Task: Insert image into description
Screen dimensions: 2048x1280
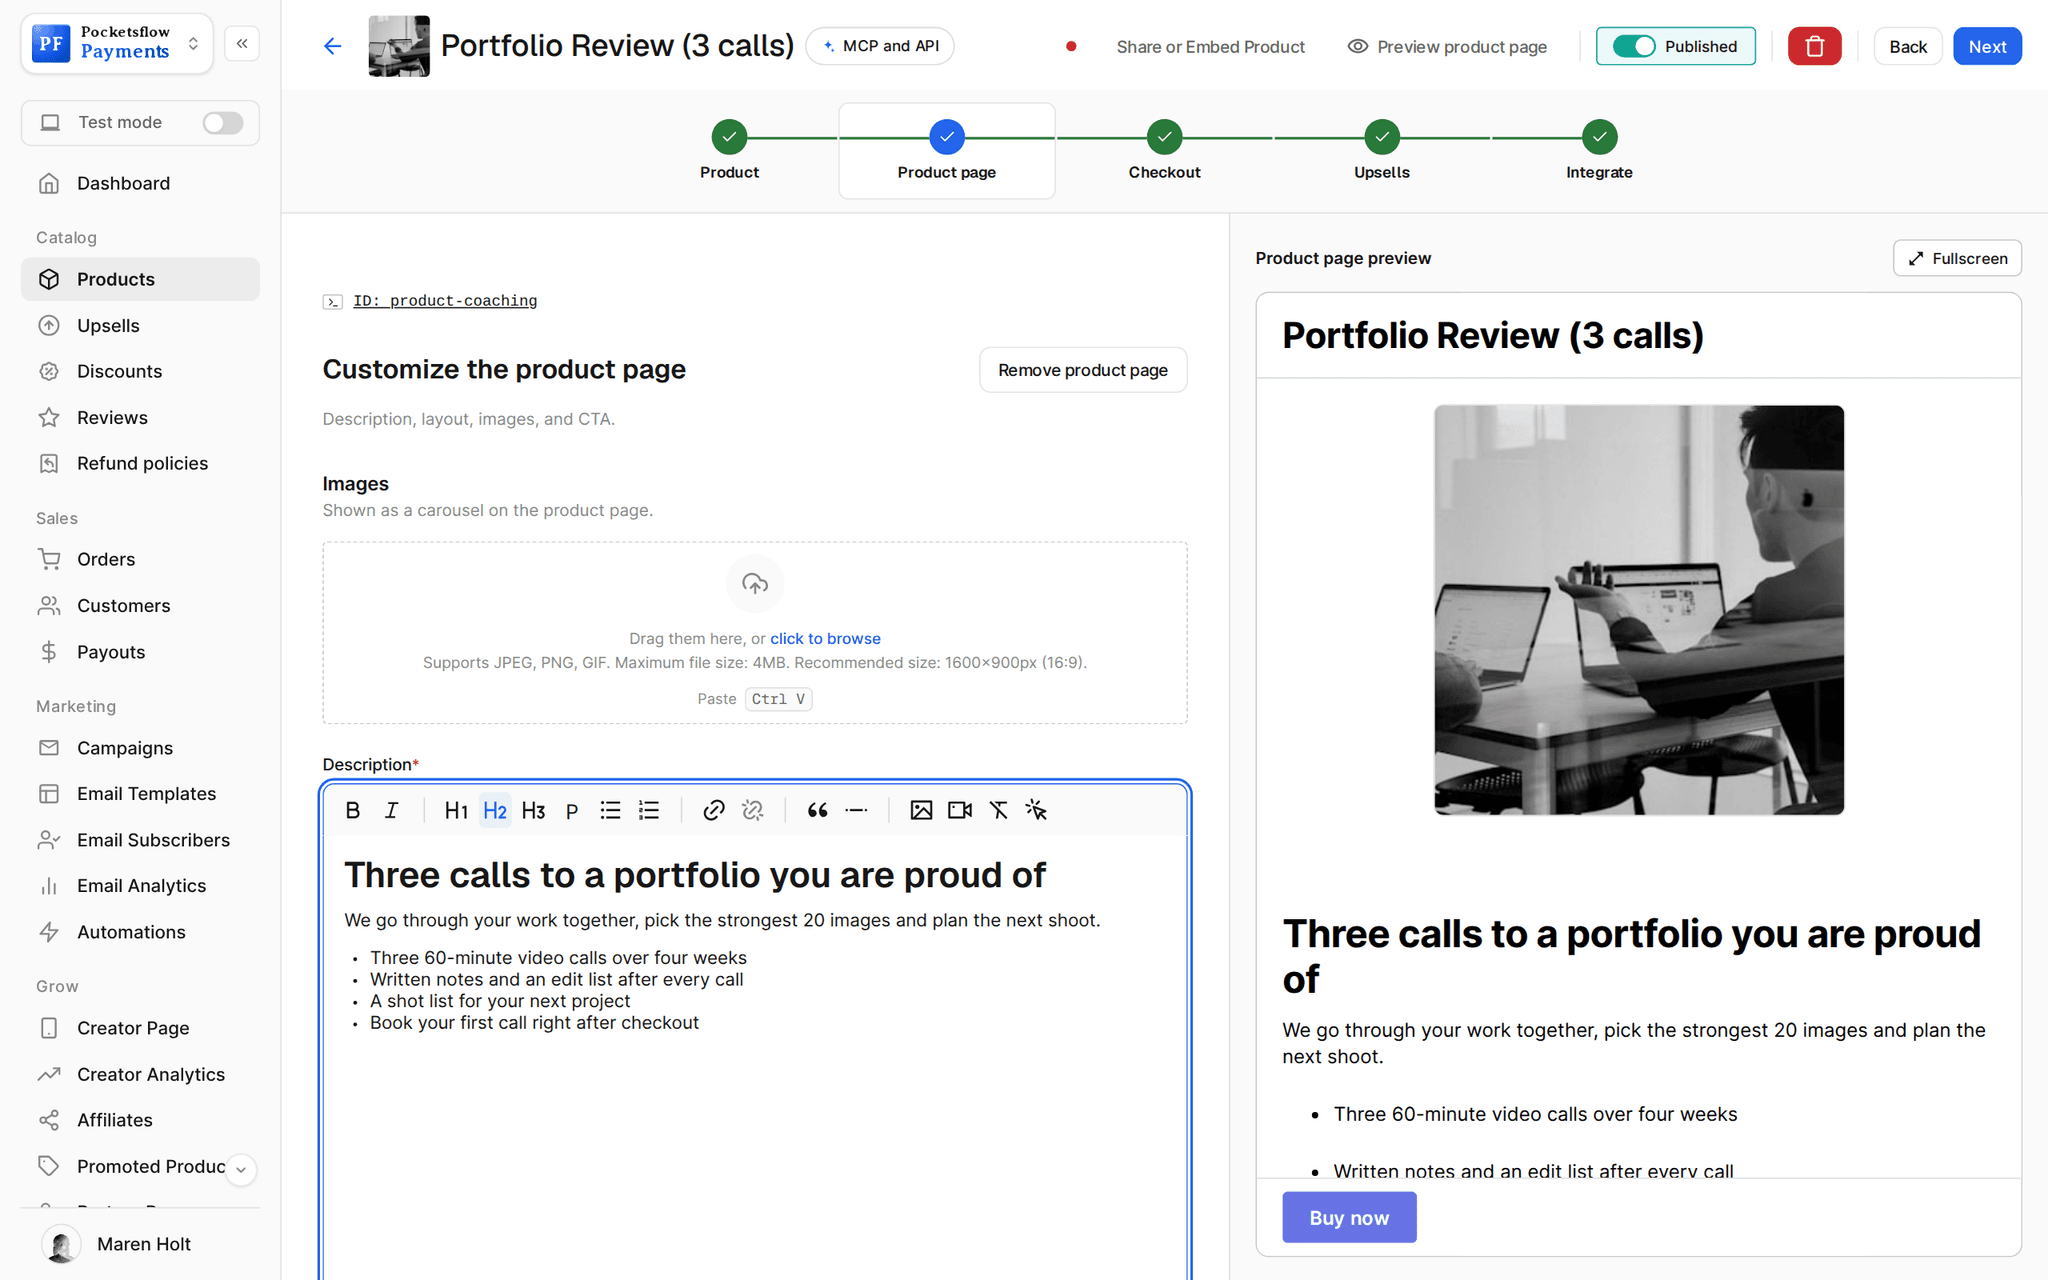Action: point(921,810)
